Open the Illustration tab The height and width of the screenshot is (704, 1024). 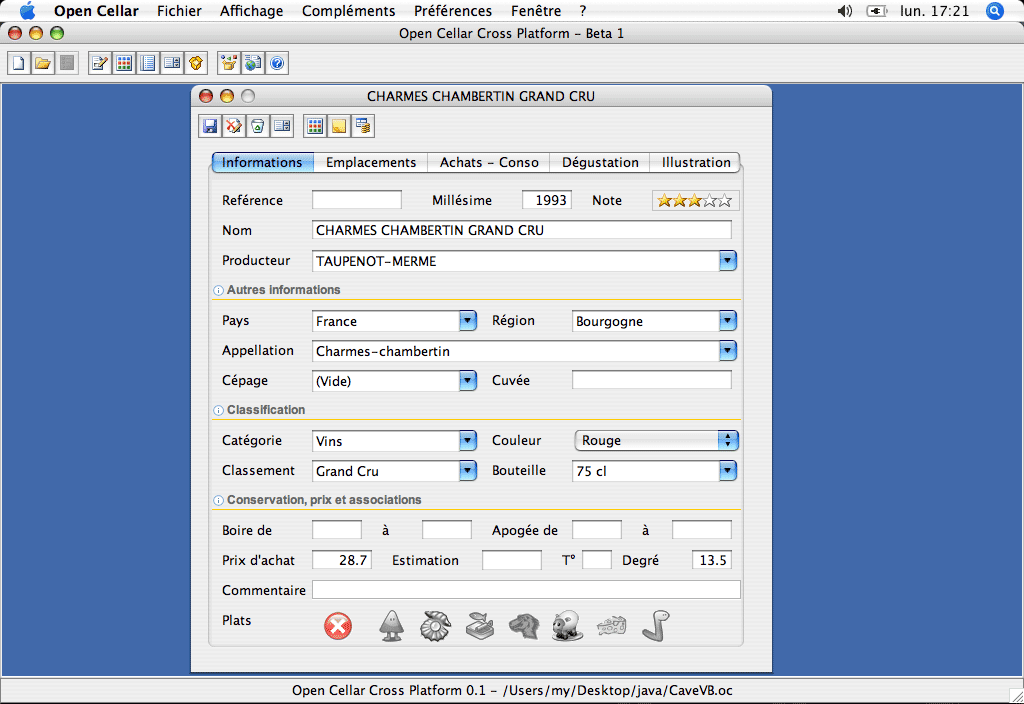[696, 163]
